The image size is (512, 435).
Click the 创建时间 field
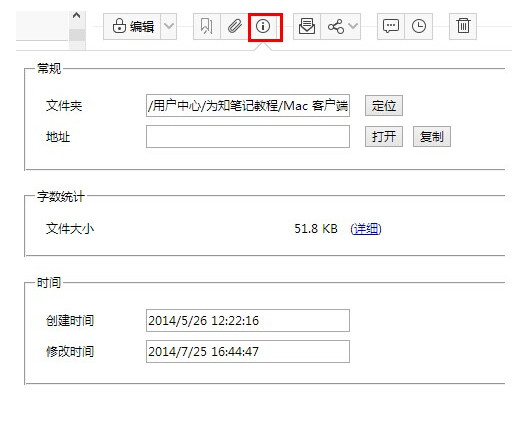[248, 320]
